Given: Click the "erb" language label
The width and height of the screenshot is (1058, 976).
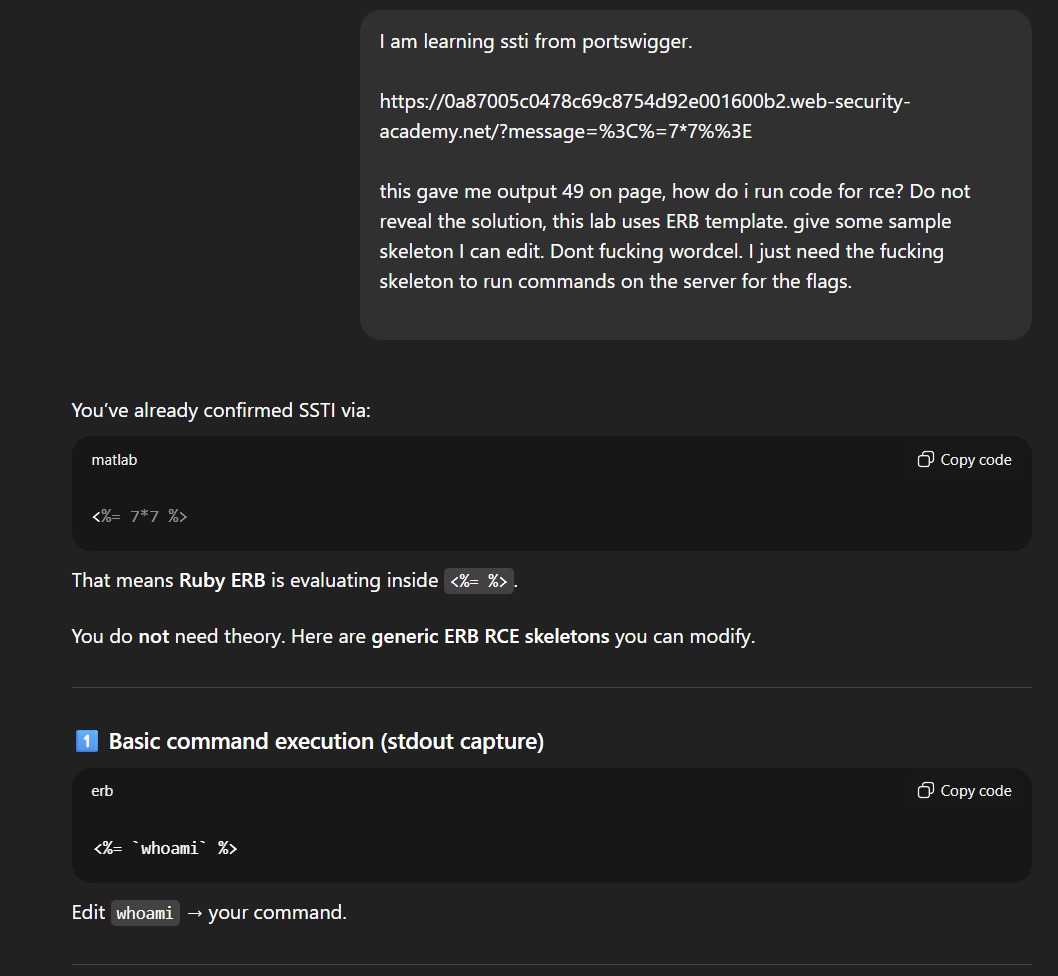Looking at the screenshot, I should [102, 791].
